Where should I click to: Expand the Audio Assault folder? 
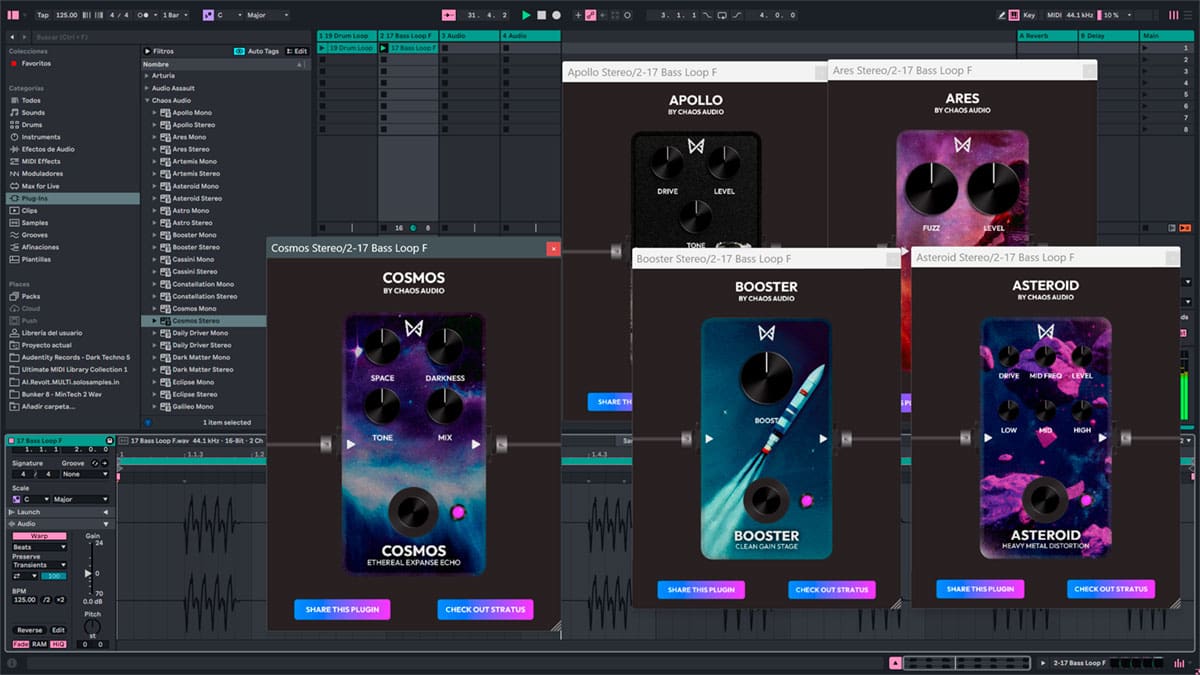(147, 88)
